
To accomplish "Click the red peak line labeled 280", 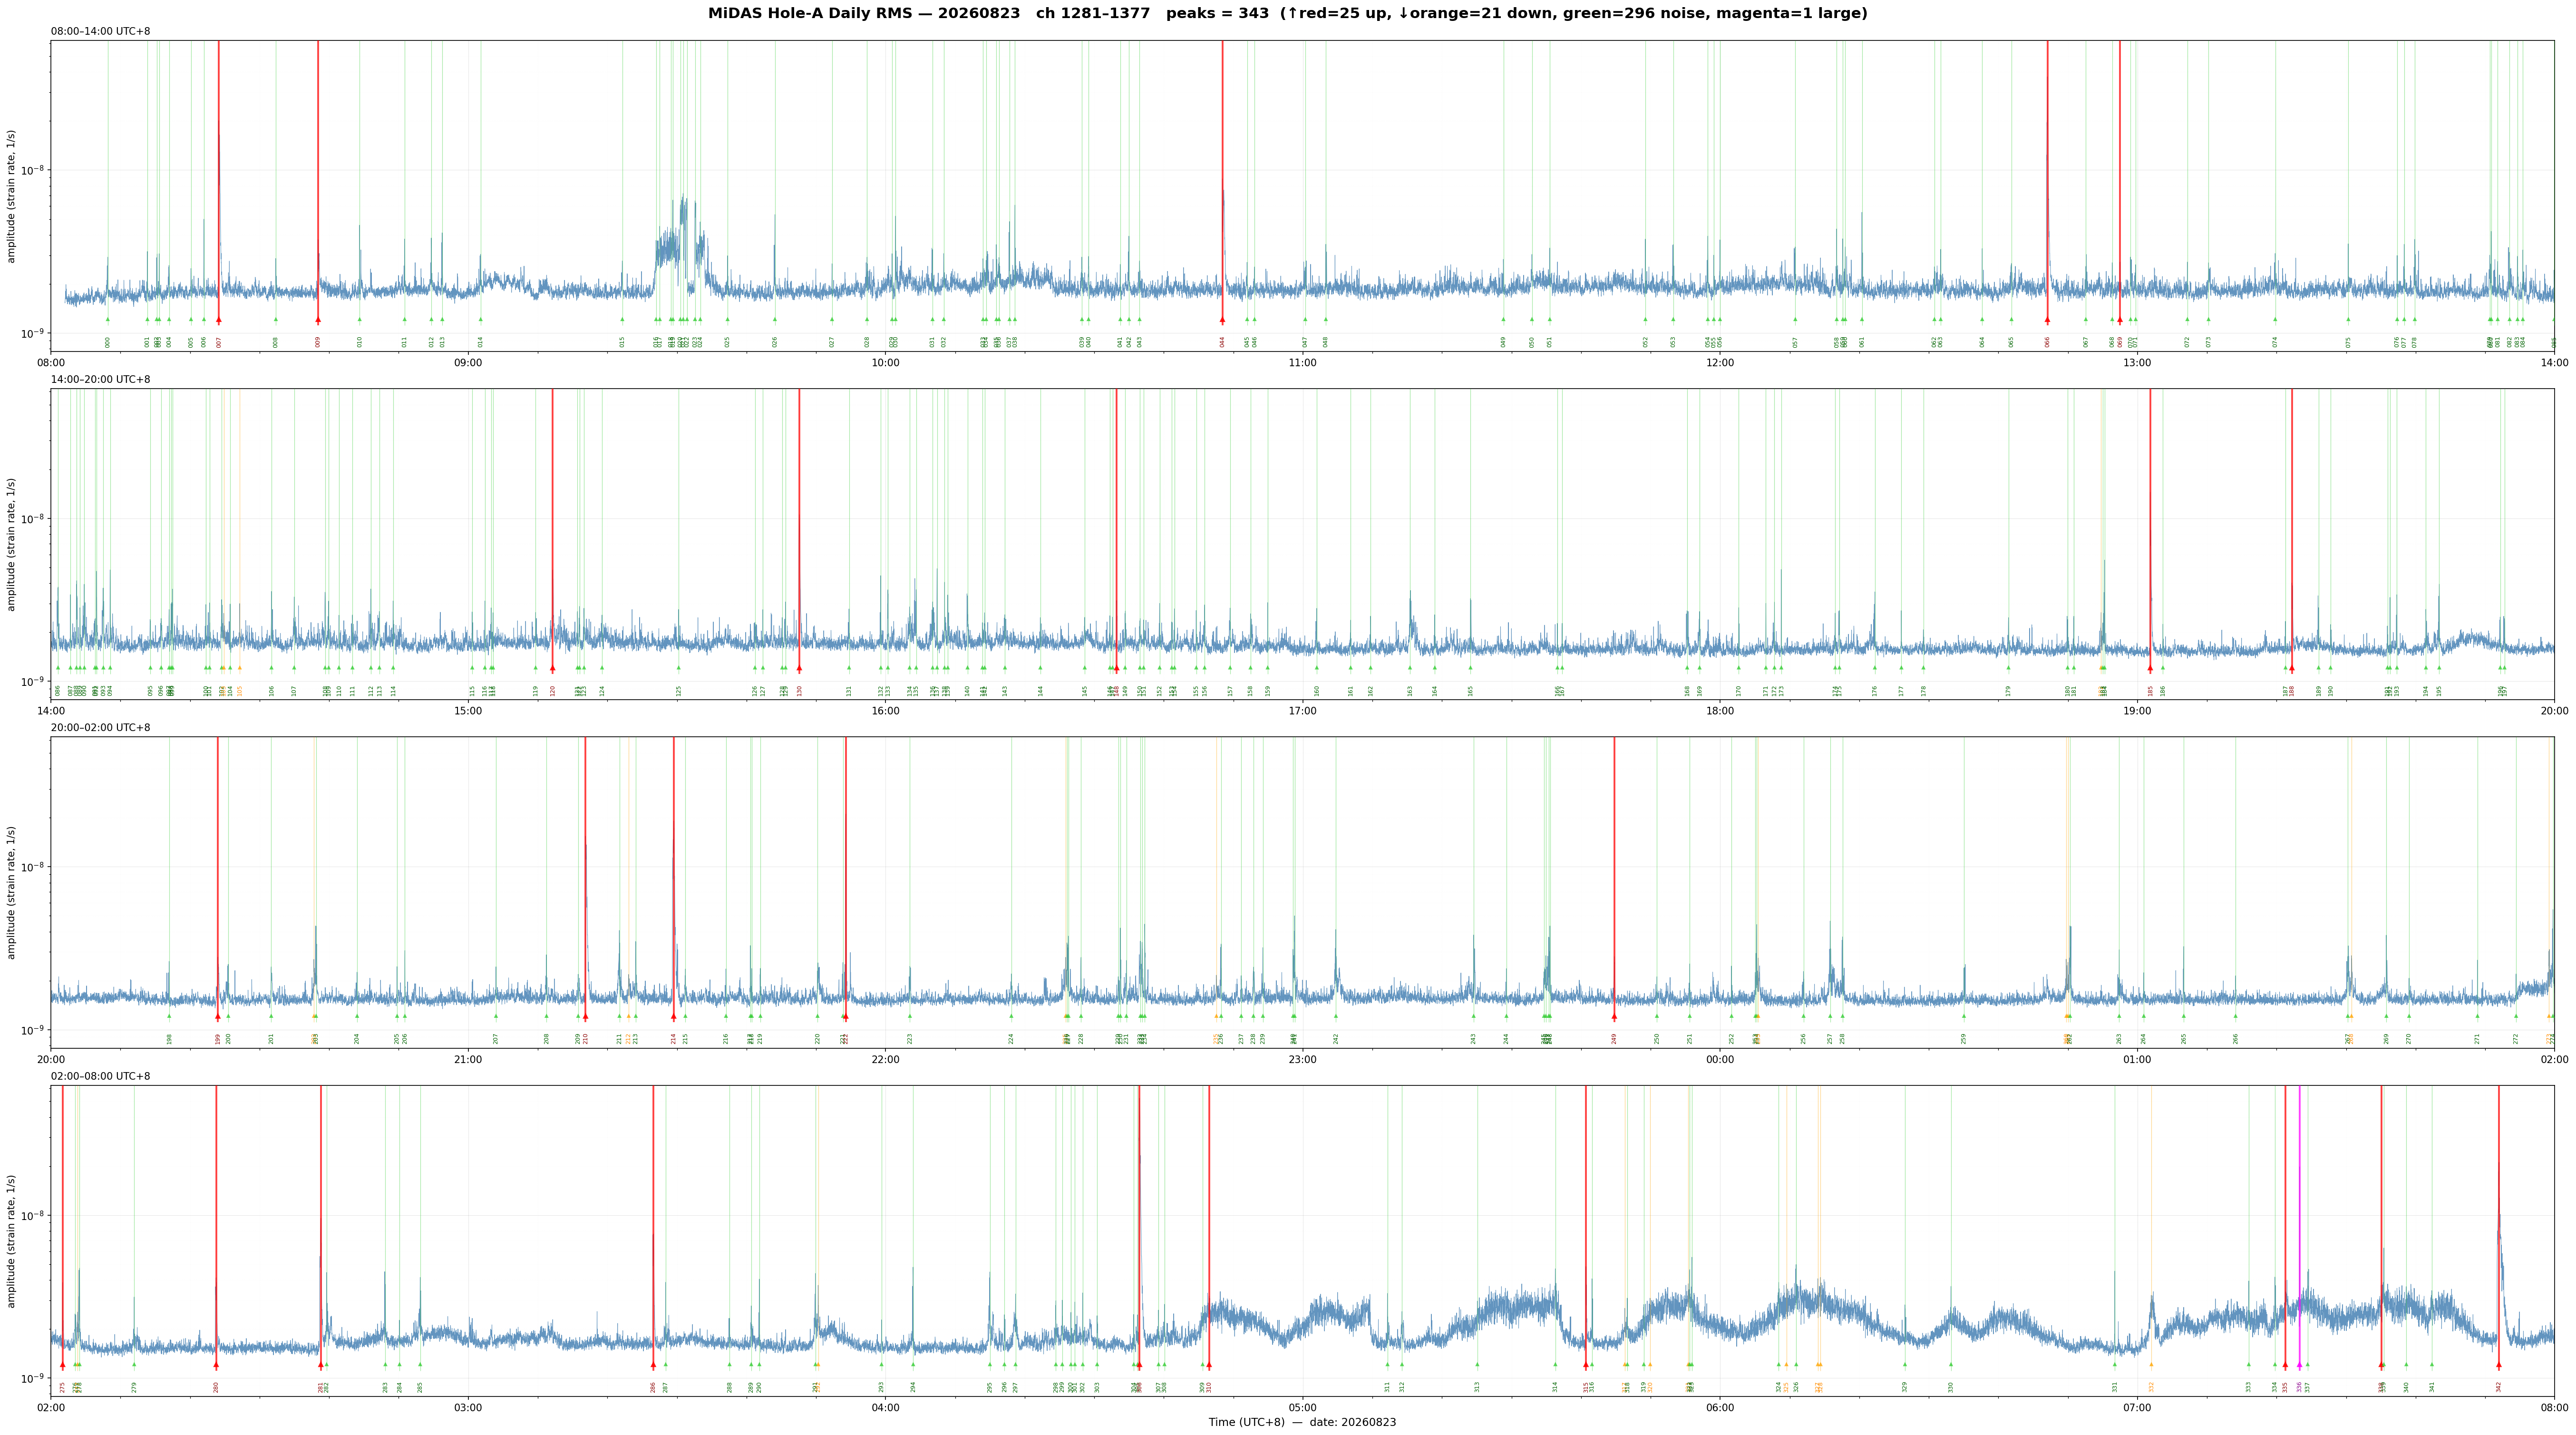I will [216, 1225].
